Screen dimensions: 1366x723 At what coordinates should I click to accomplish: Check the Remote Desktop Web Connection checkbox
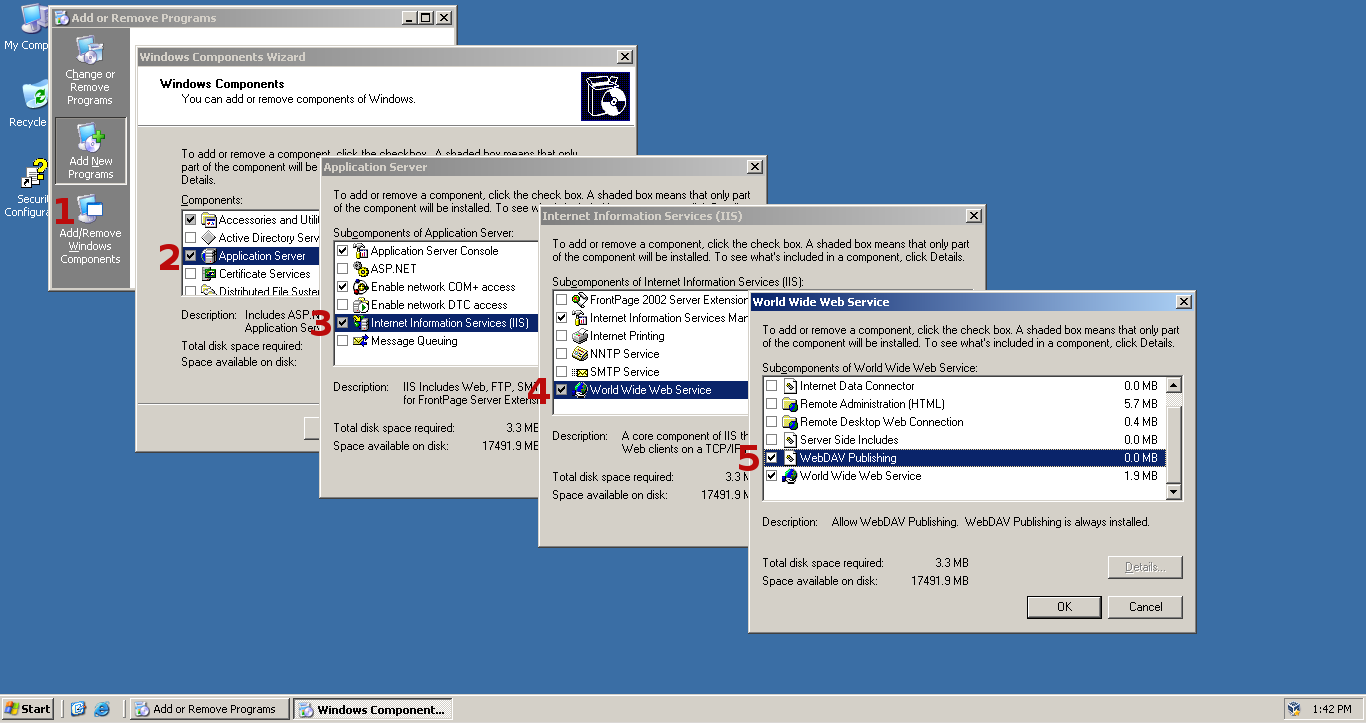pos(771,422)
